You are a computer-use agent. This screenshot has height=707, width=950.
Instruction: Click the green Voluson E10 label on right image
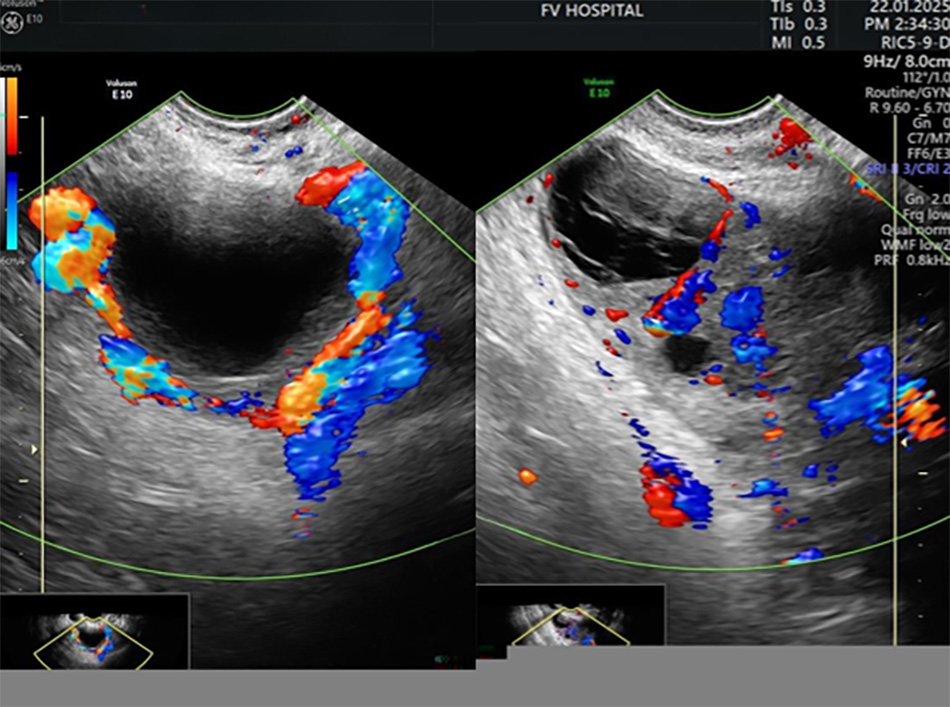point(599,86)
